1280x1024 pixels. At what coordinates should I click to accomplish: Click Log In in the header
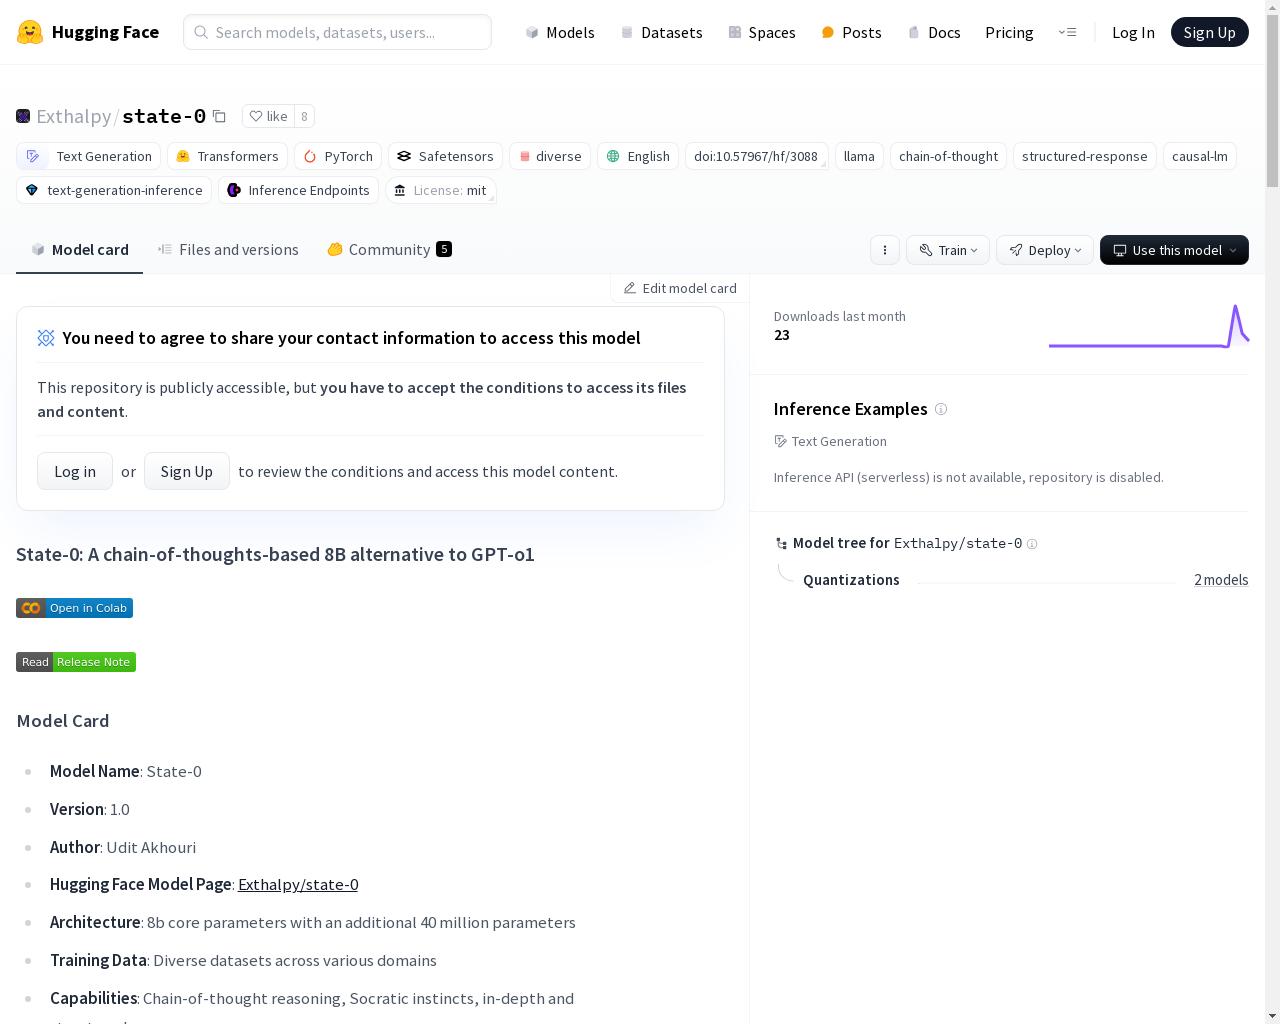(x=1133, y=32)
